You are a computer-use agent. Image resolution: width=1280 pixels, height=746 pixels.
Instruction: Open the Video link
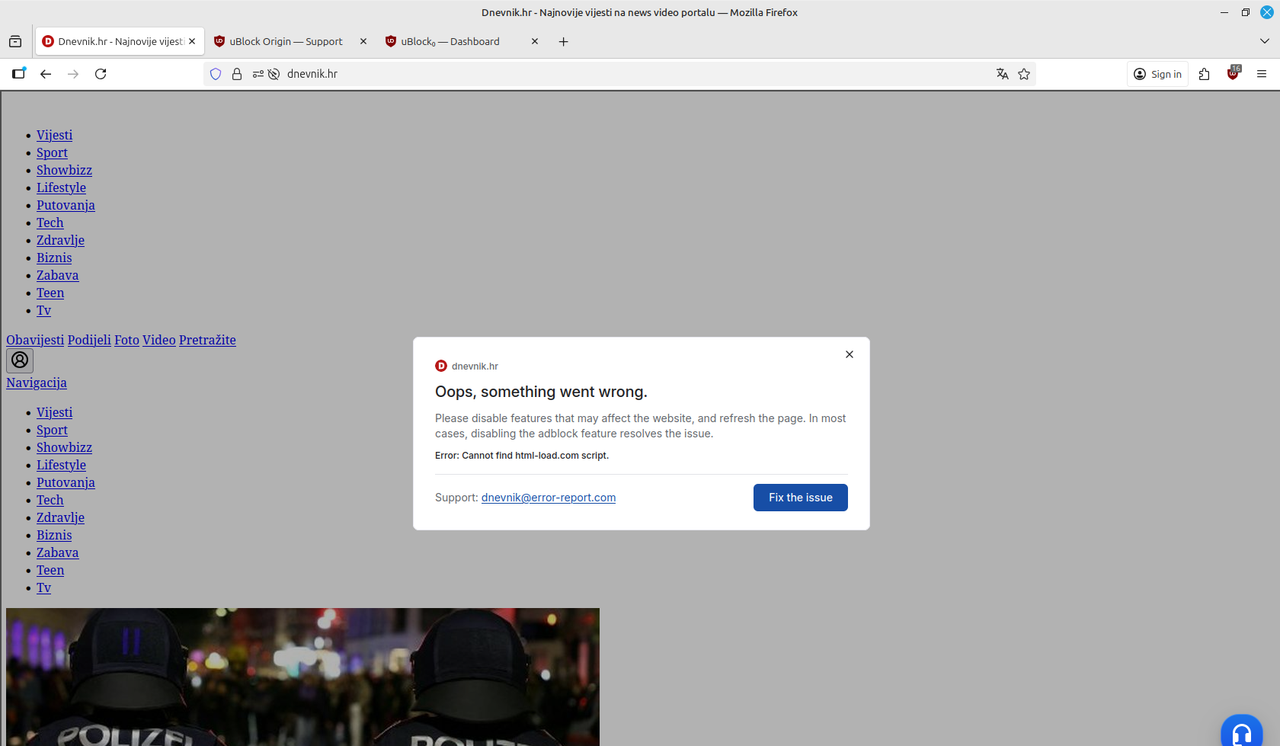click(x=159, y=340)
